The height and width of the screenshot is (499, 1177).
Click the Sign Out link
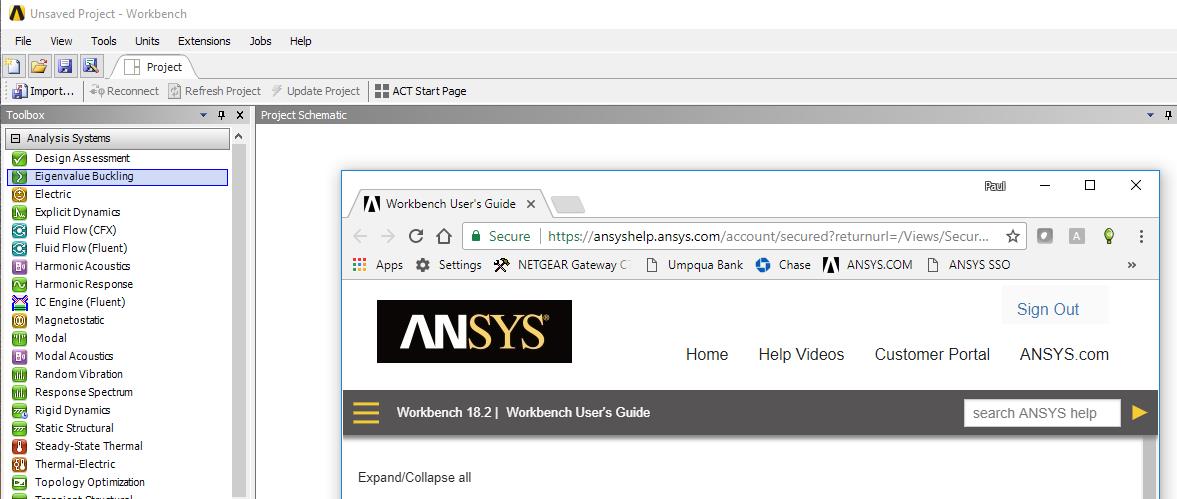point(1048,309)
